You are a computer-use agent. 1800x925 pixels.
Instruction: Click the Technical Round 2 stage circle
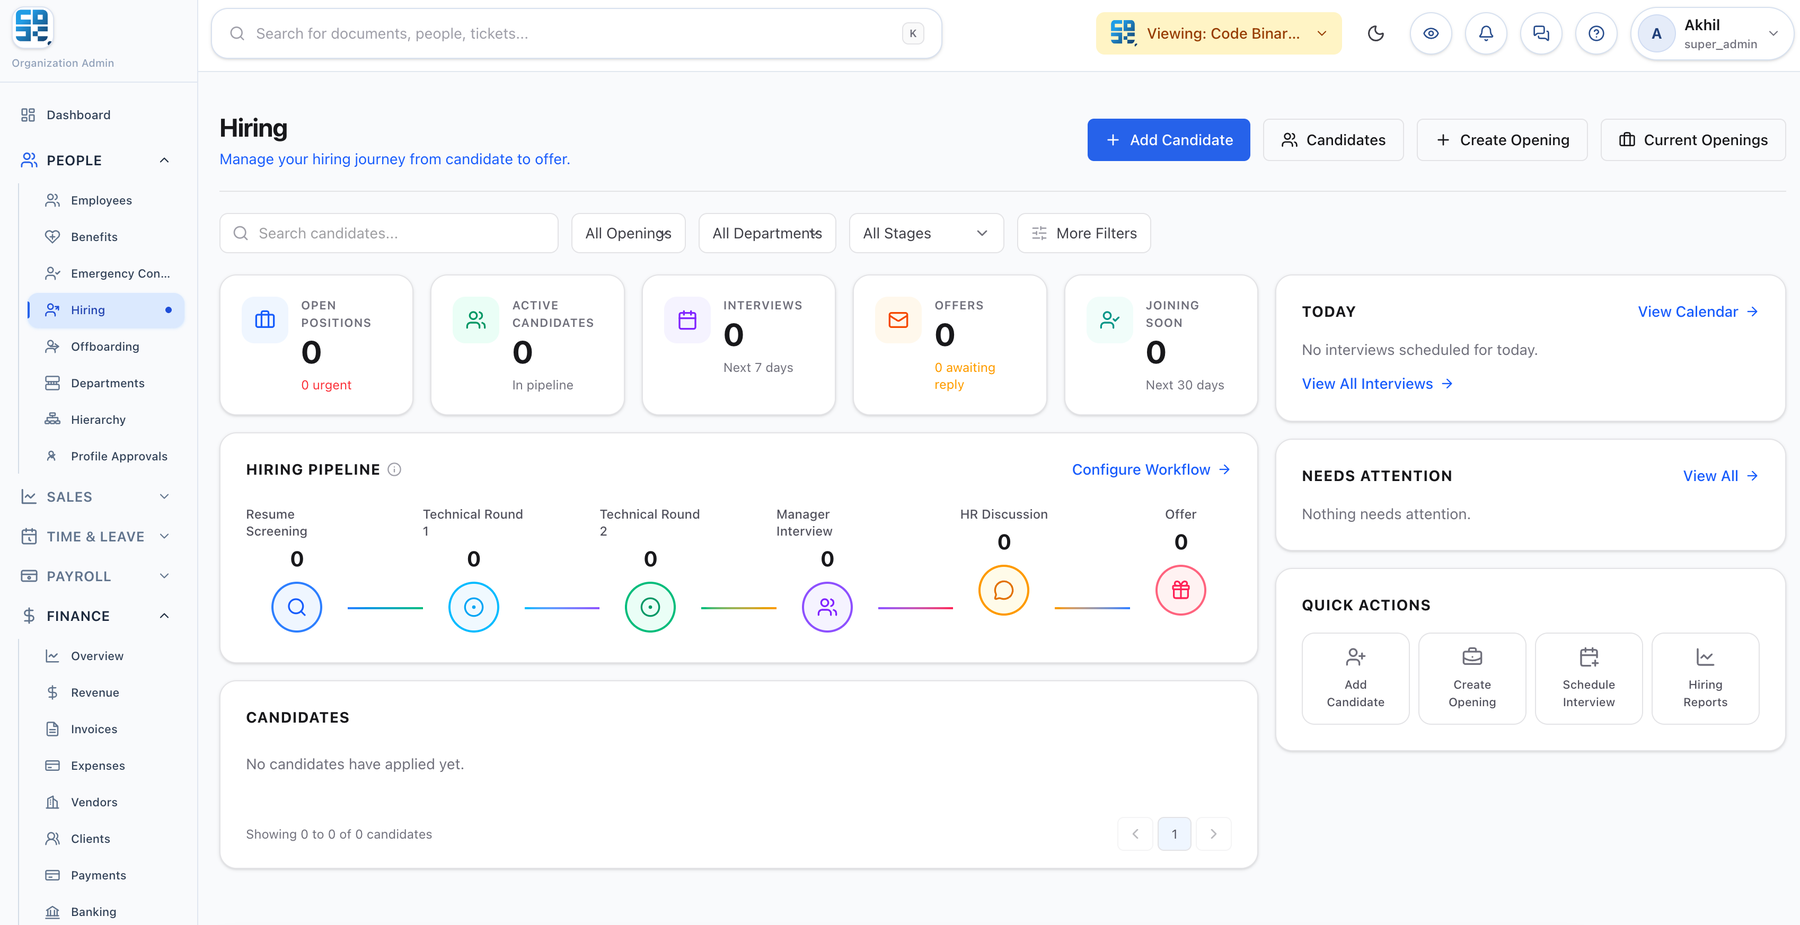pyautogui.click(x=650, y=607)
